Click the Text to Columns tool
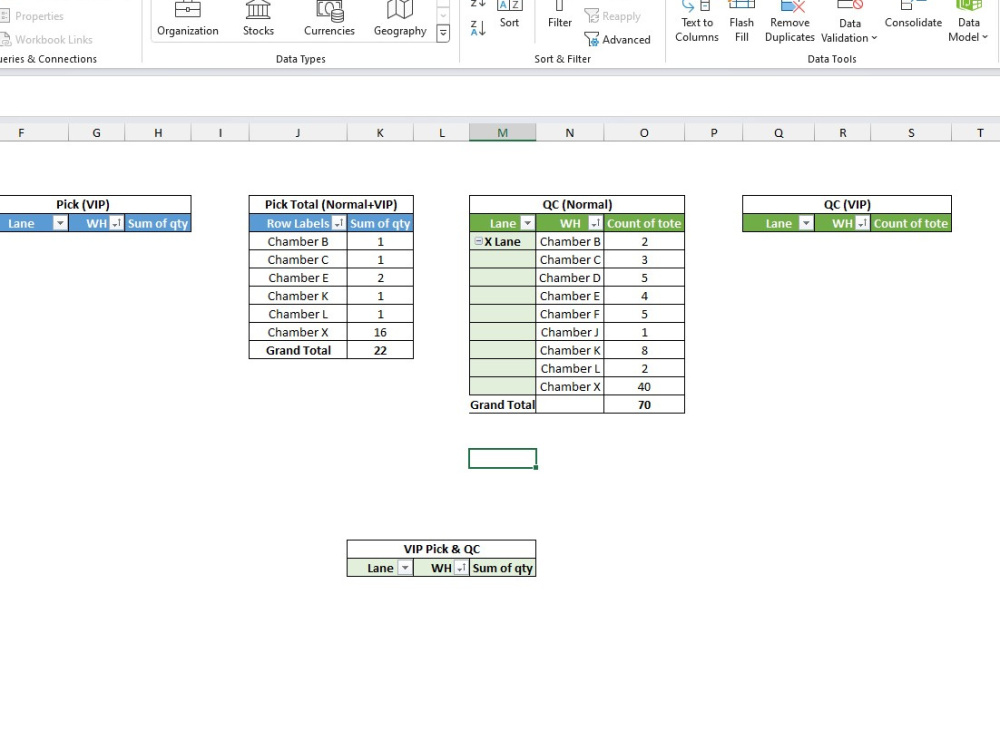 tap(696, 20)
